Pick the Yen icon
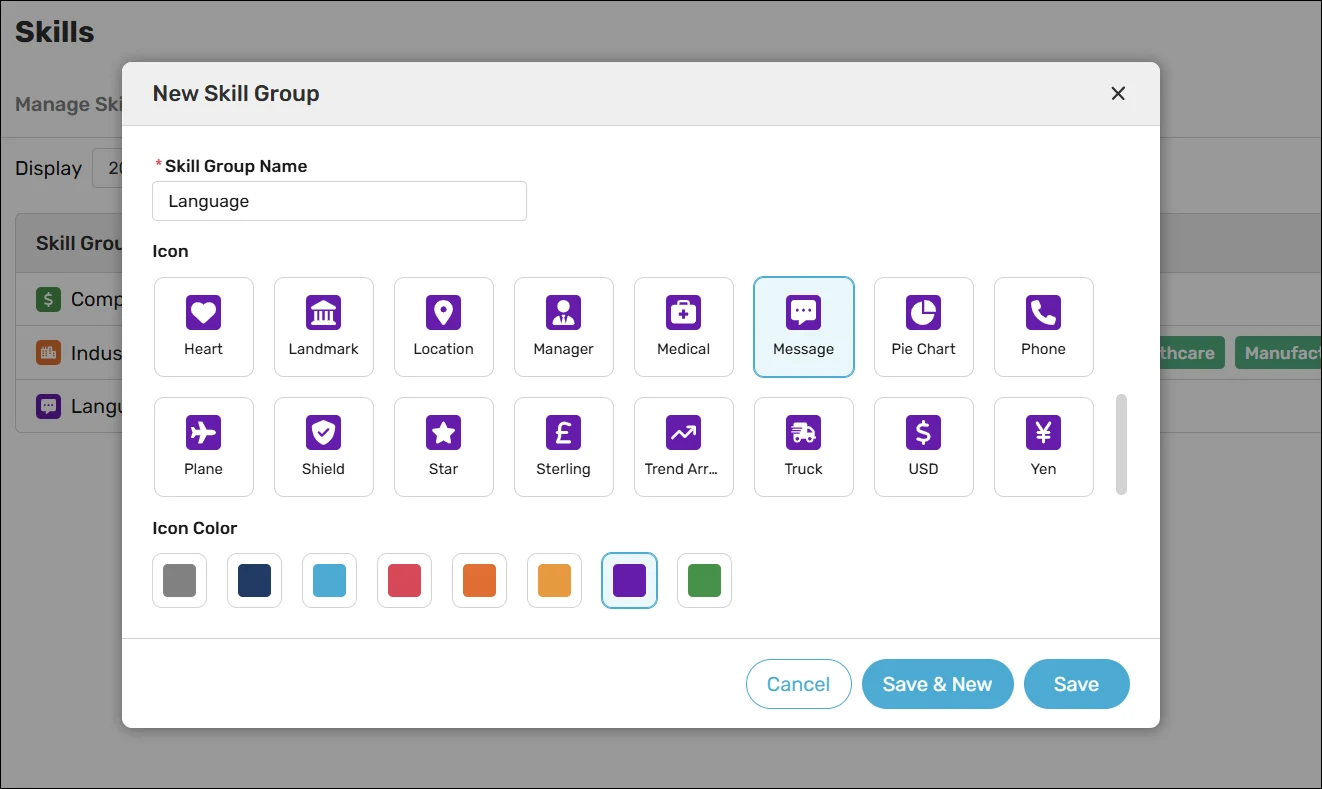This screenshot has height=789, width=1322. click(1044, 447)
